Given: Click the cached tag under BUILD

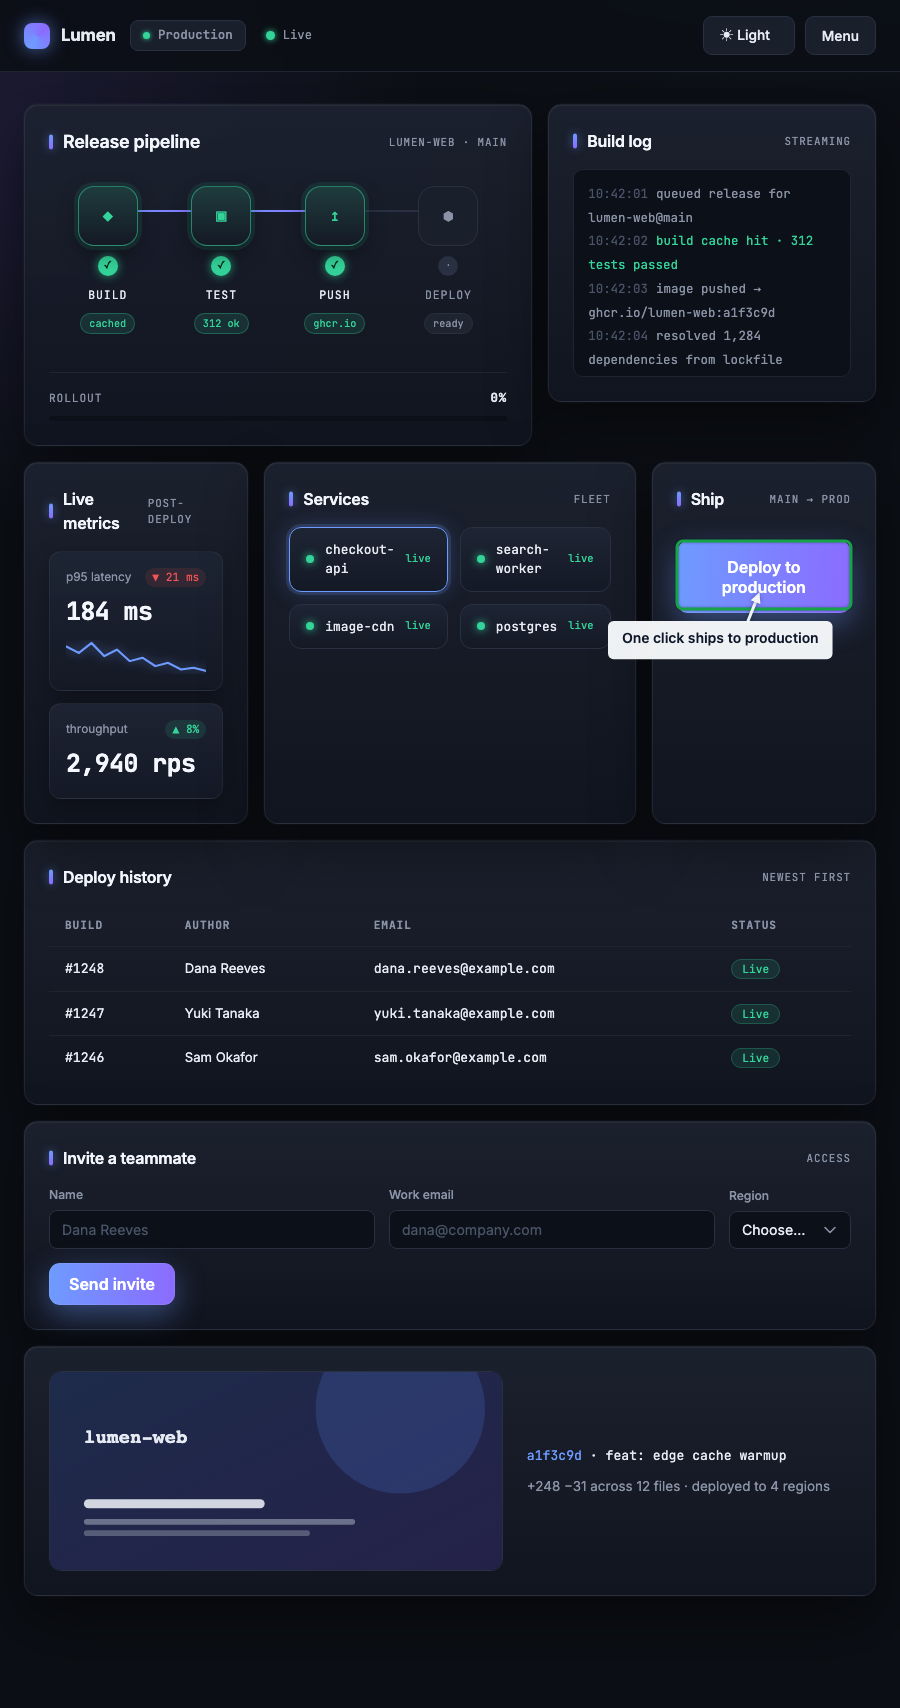Looking at the screenshot, I should click(x=108, y=324).
